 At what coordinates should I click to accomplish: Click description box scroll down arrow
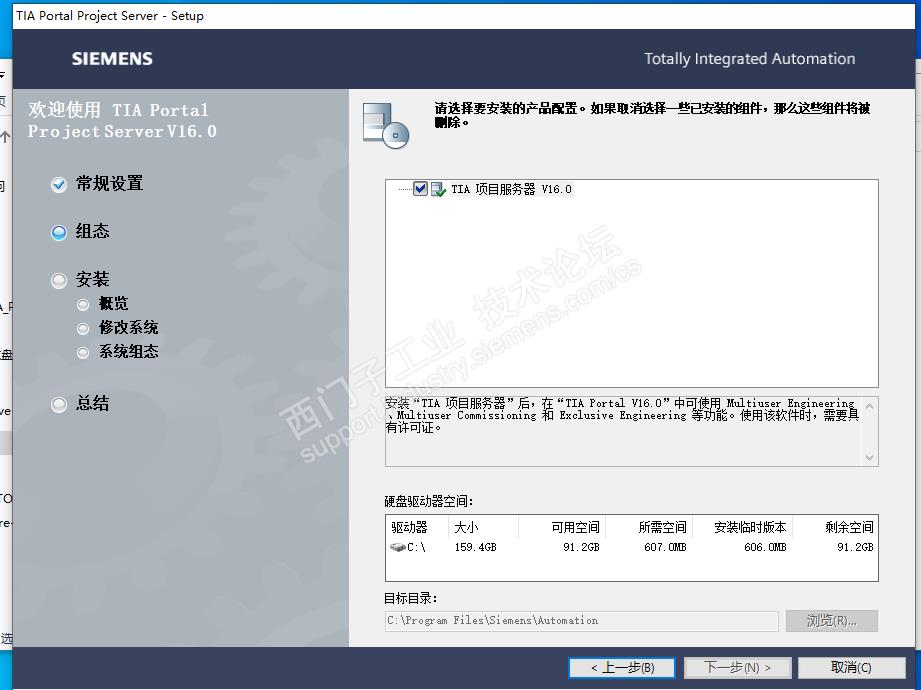[870, 457]
